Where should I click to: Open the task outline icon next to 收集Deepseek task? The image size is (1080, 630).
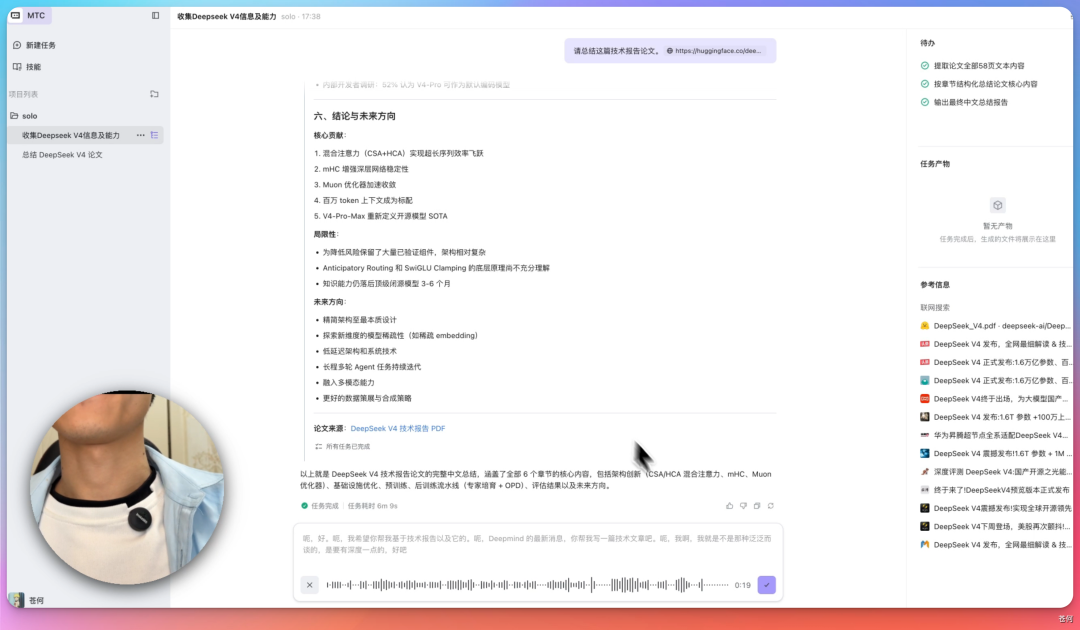click(x=154, y=134)
